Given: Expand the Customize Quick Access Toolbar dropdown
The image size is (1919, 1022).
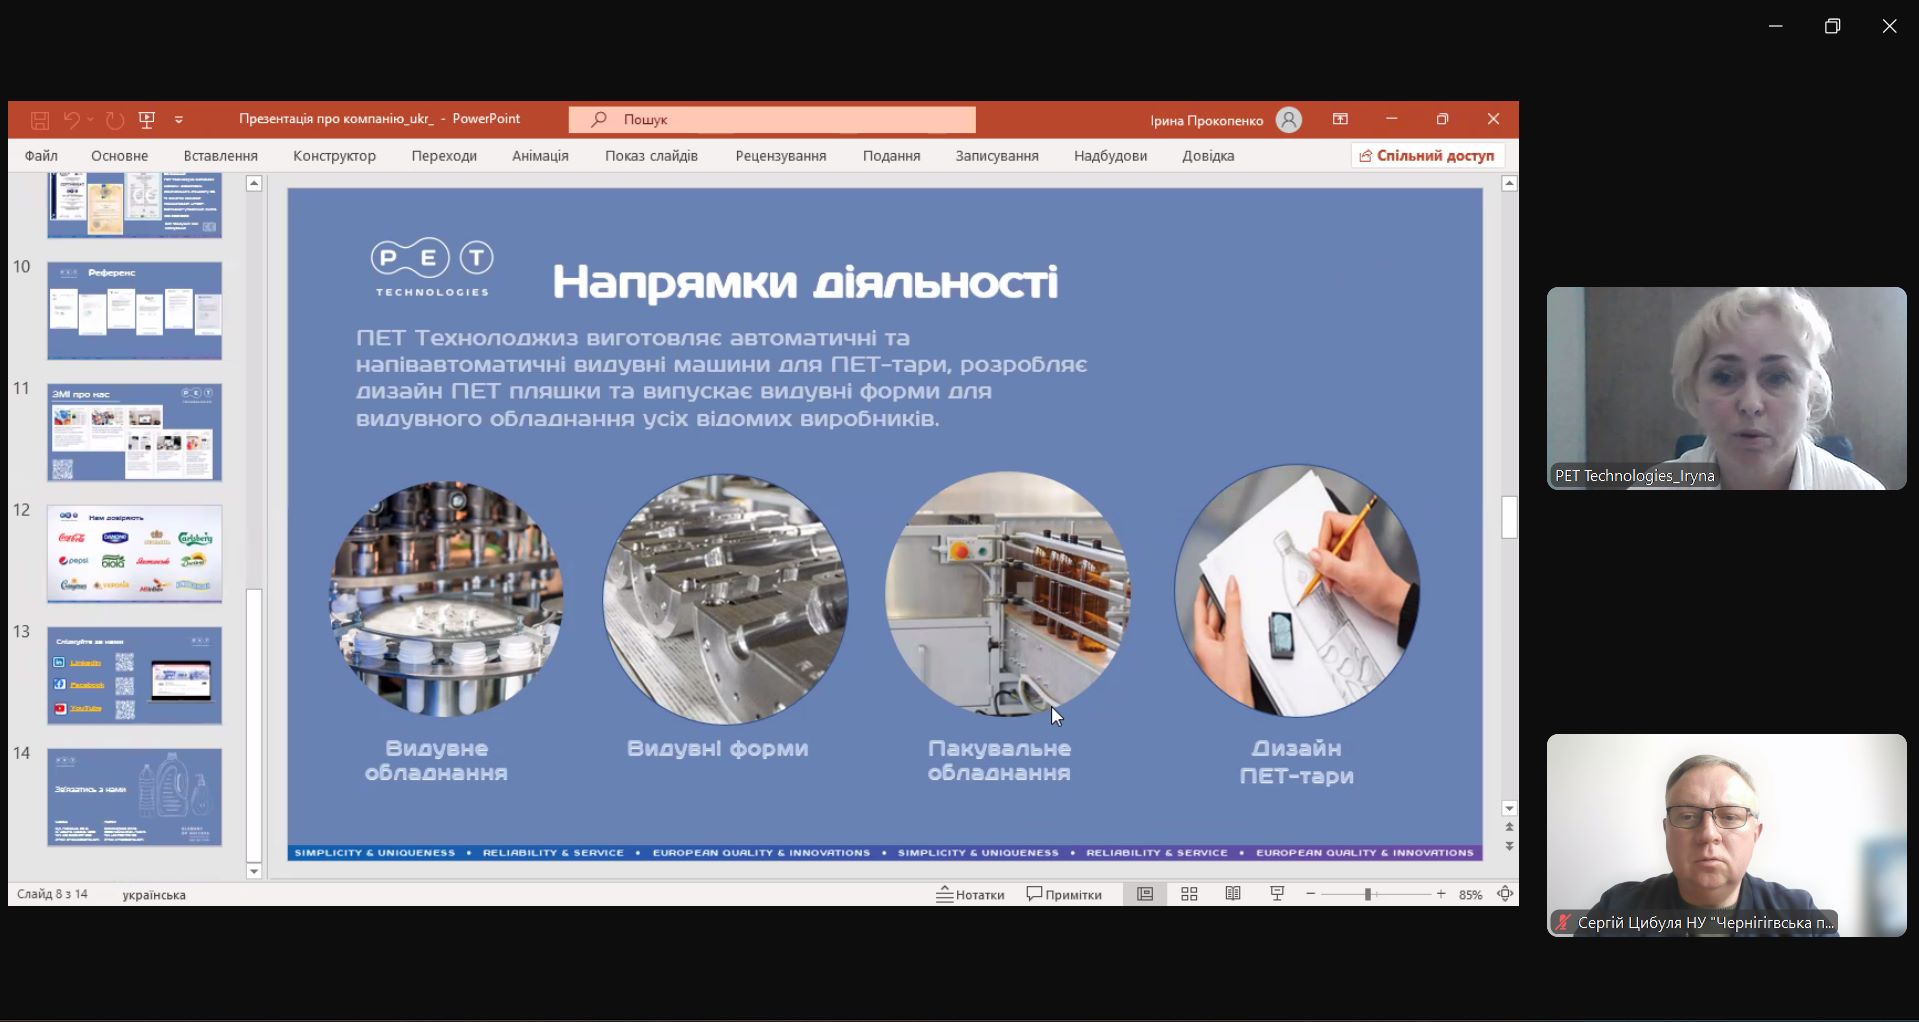Looking at the screenshot, I should click(179, 120).
